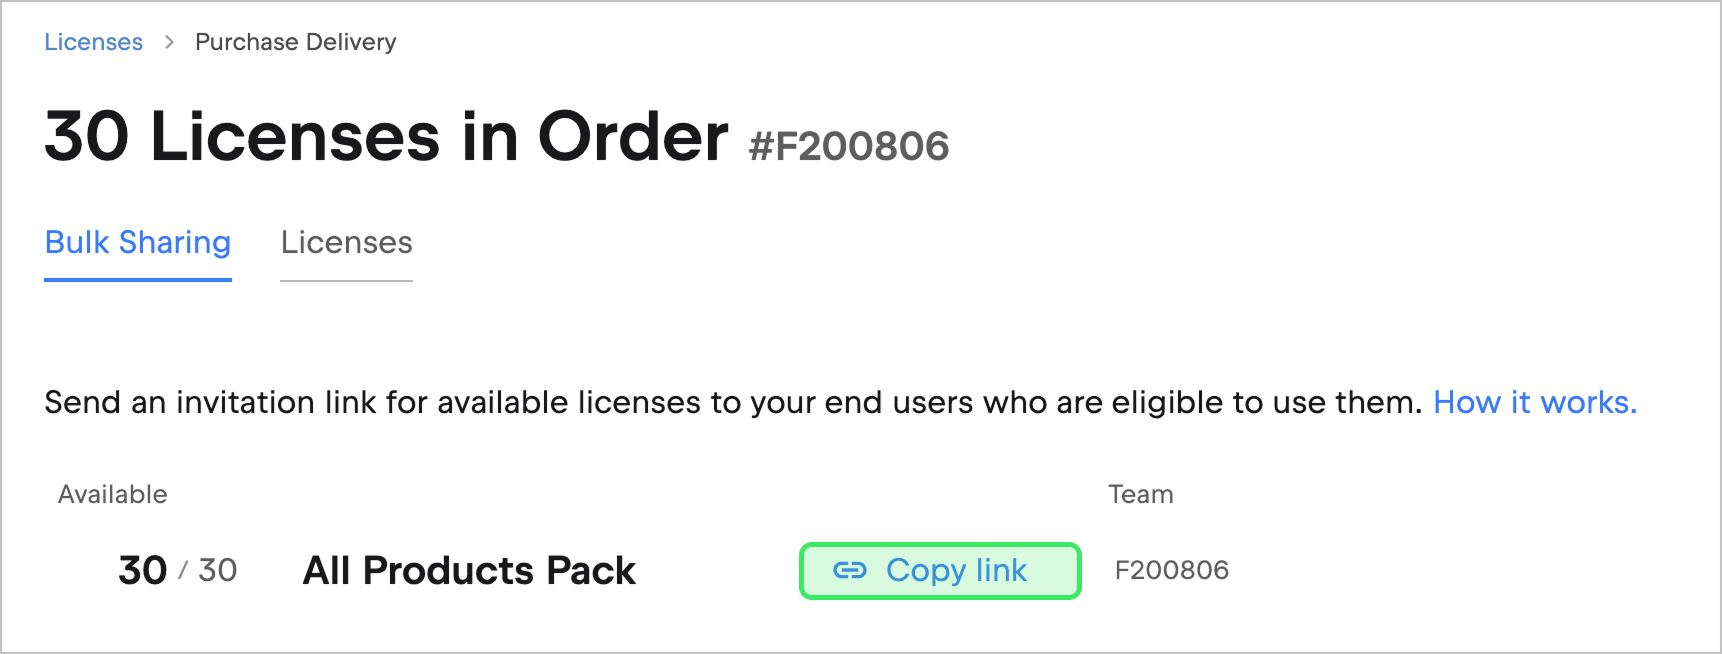Click the slash between the 30 counts
Viewport: 1722px width, 654px height.
point(183,571)
